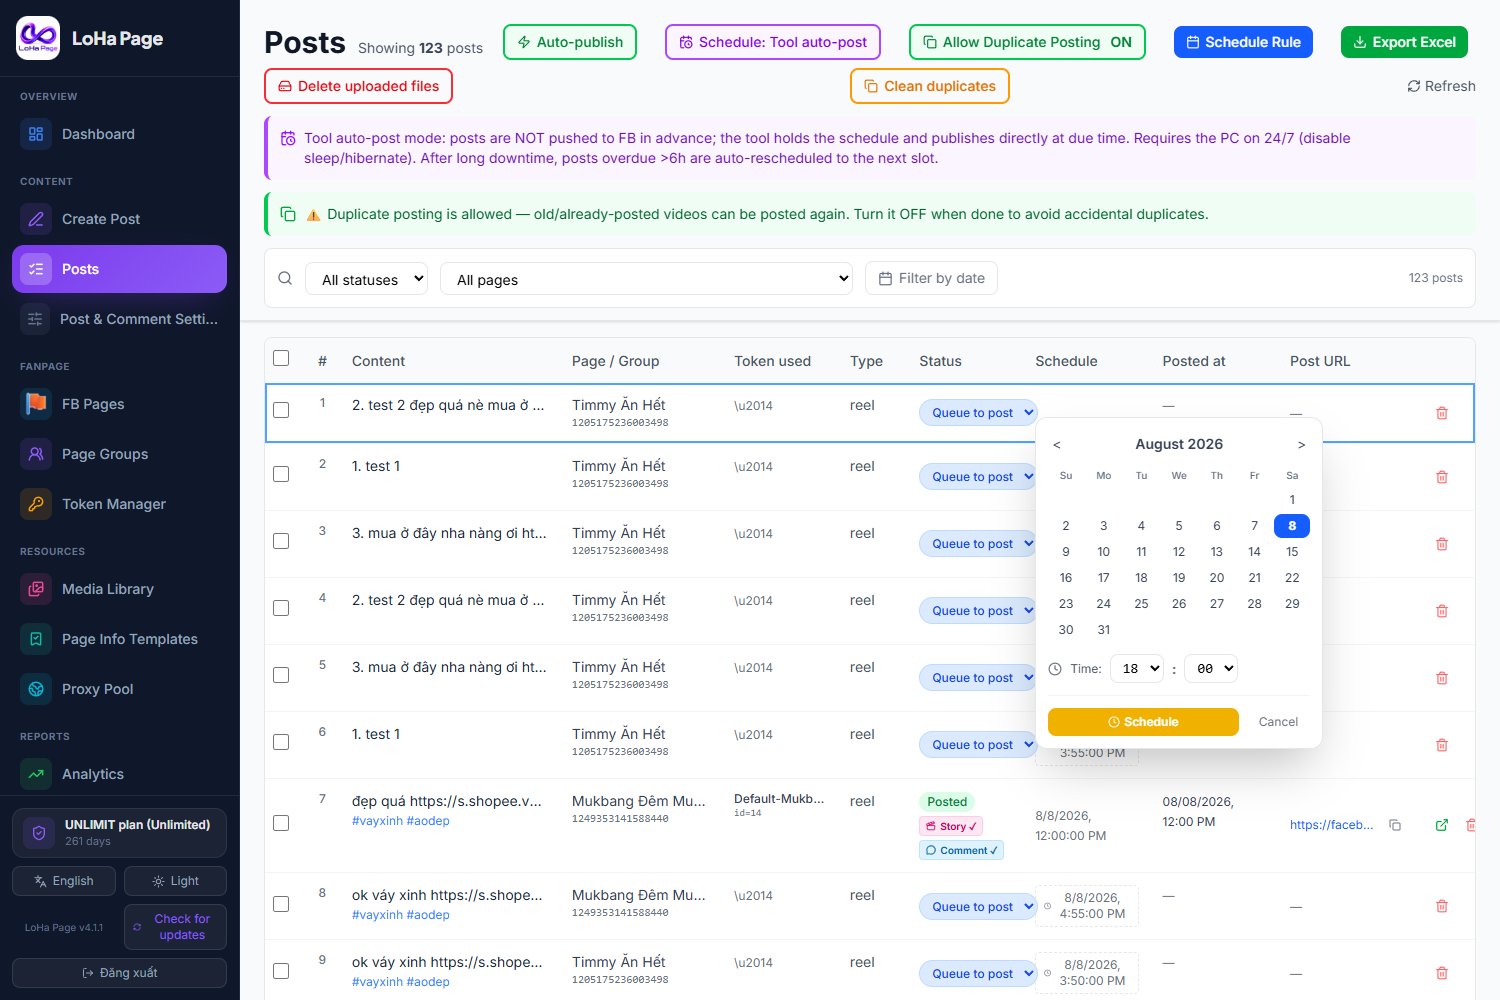Toggle the select-all posts checkbox in header
This screenshot has height=1000, width=1500.
click(x=281, y=358)
